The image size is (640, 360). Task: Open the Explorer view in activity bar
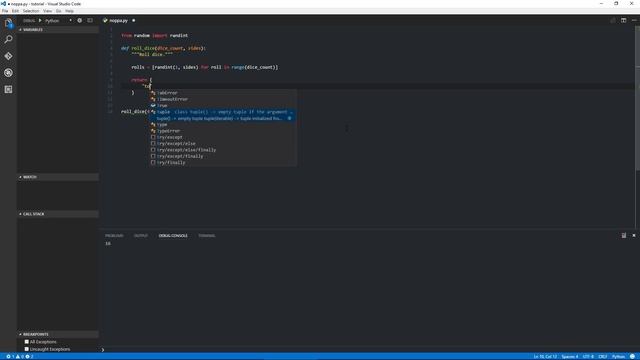[x=8, y=23]
